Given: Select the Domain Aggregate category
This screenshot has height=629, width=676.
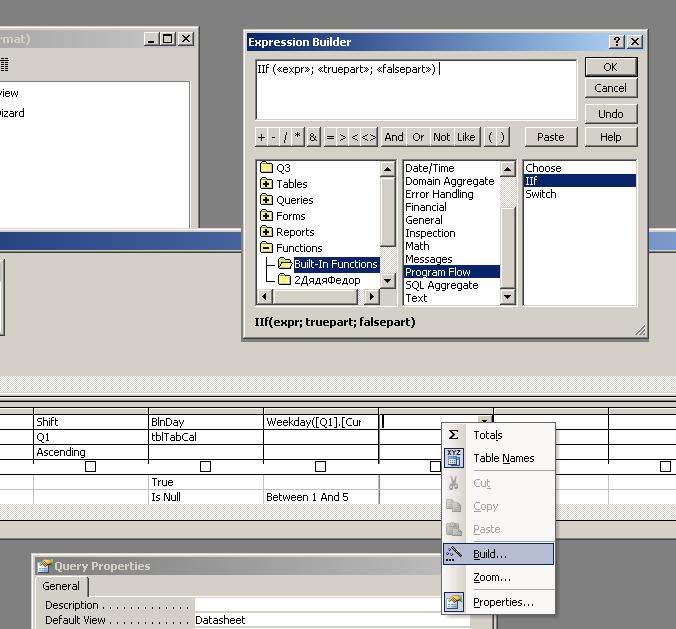Looking at the screenshot, I should click(451, 181).
